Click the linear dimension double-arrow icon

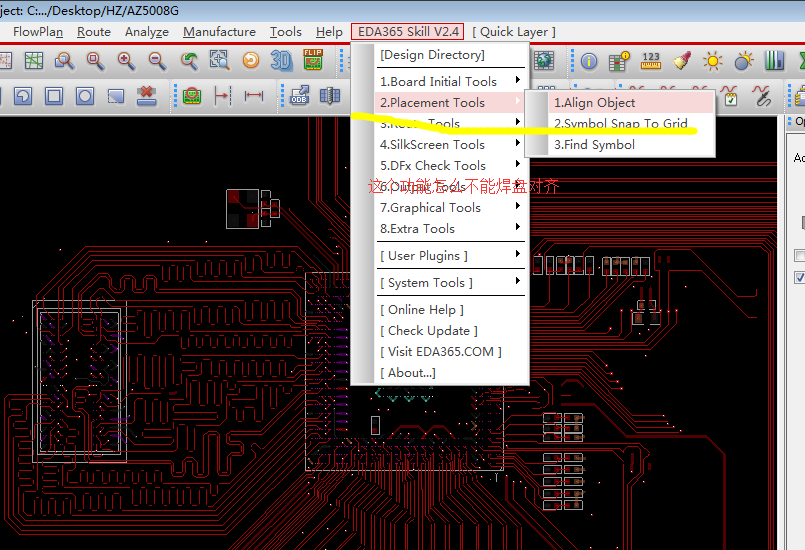[x=254, y=96]
